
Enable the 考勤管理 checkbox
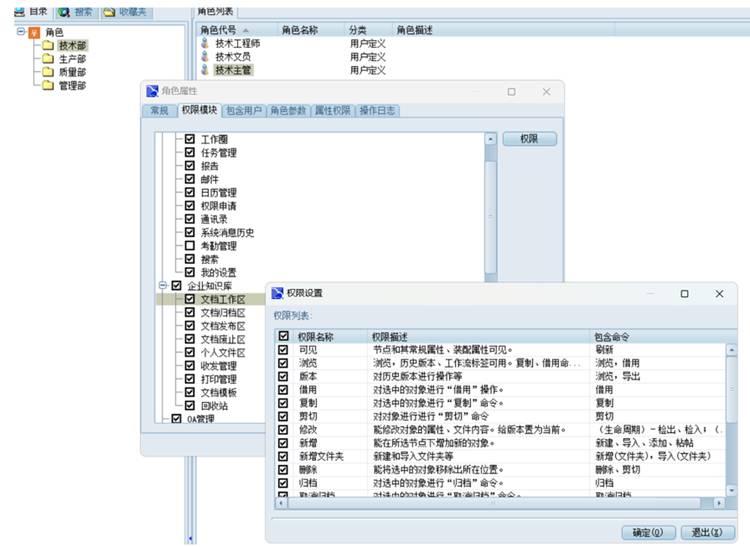[x=190, y=246]
